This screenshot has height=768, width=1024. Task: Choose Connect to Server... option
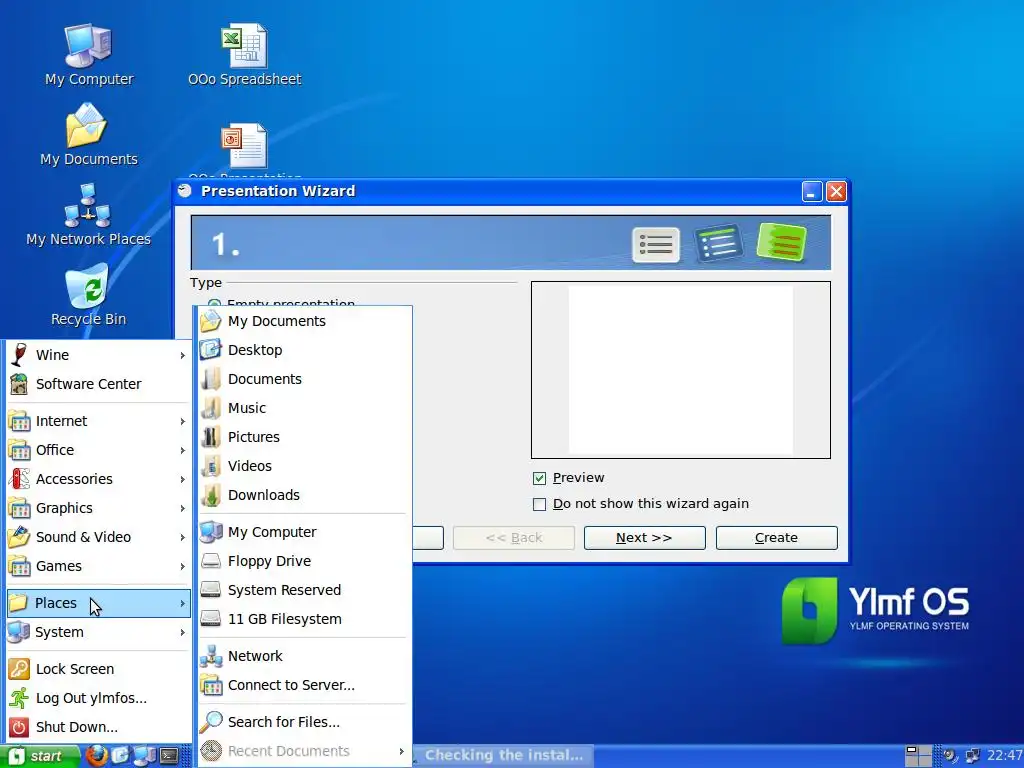click(x=303, y=685)
